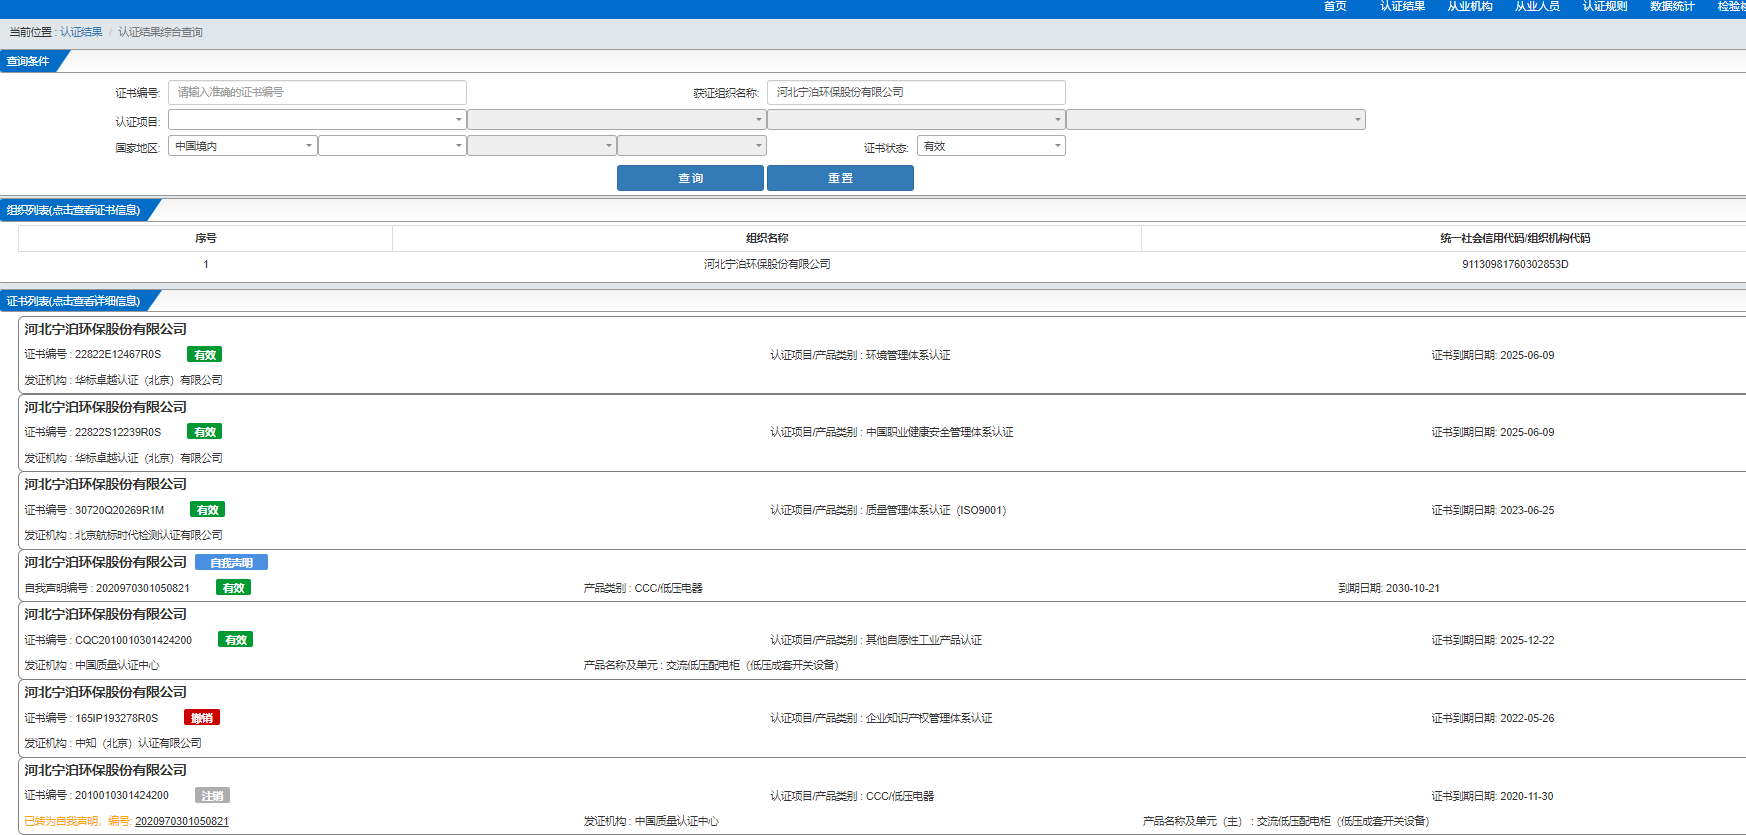The width and height of the screenshot is (1746, 835).
Task: Click expiry date 2025-12-22
Action: [1527, 640]
